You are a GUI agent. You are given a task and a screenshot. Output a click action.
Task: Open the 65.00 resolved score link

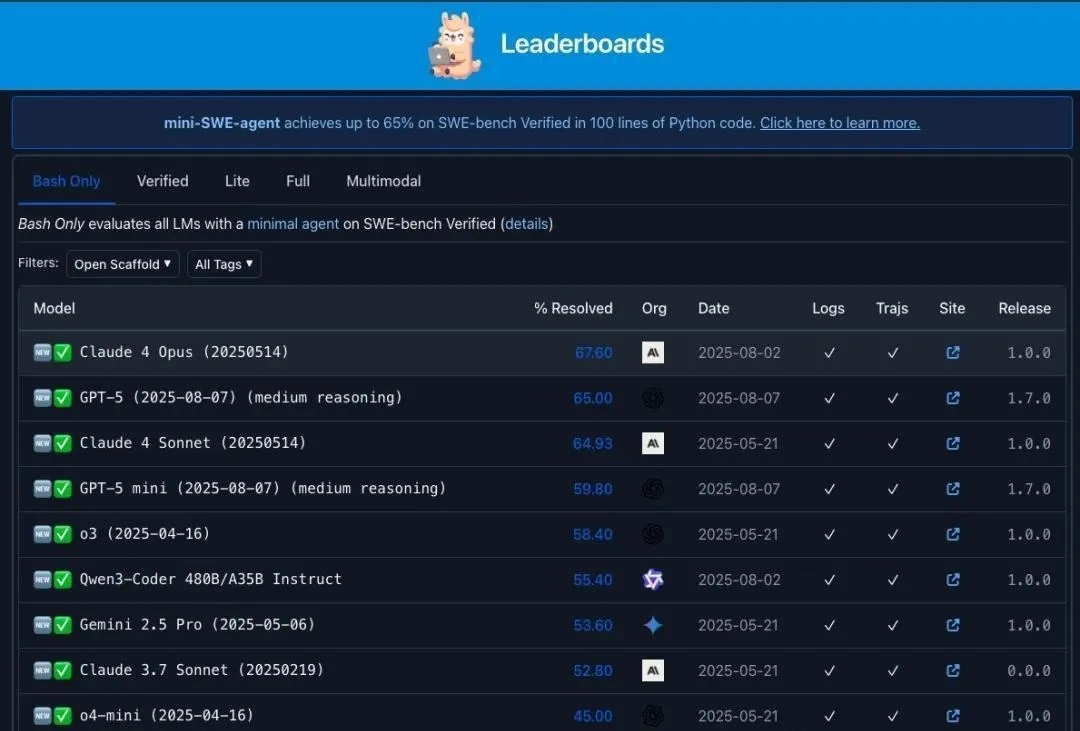pyautogui.click(x=593, y=398)
